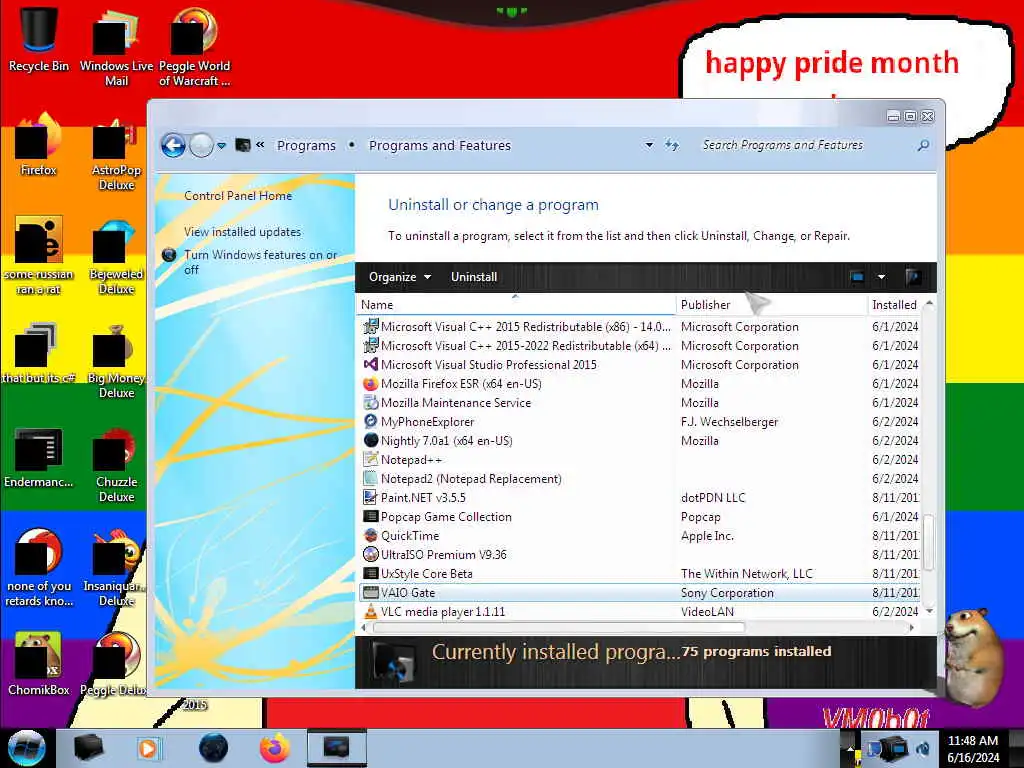Viewport: 1024px width, 768px height.
Task: Click the refresh button in address bar
Action: (672, 145)
